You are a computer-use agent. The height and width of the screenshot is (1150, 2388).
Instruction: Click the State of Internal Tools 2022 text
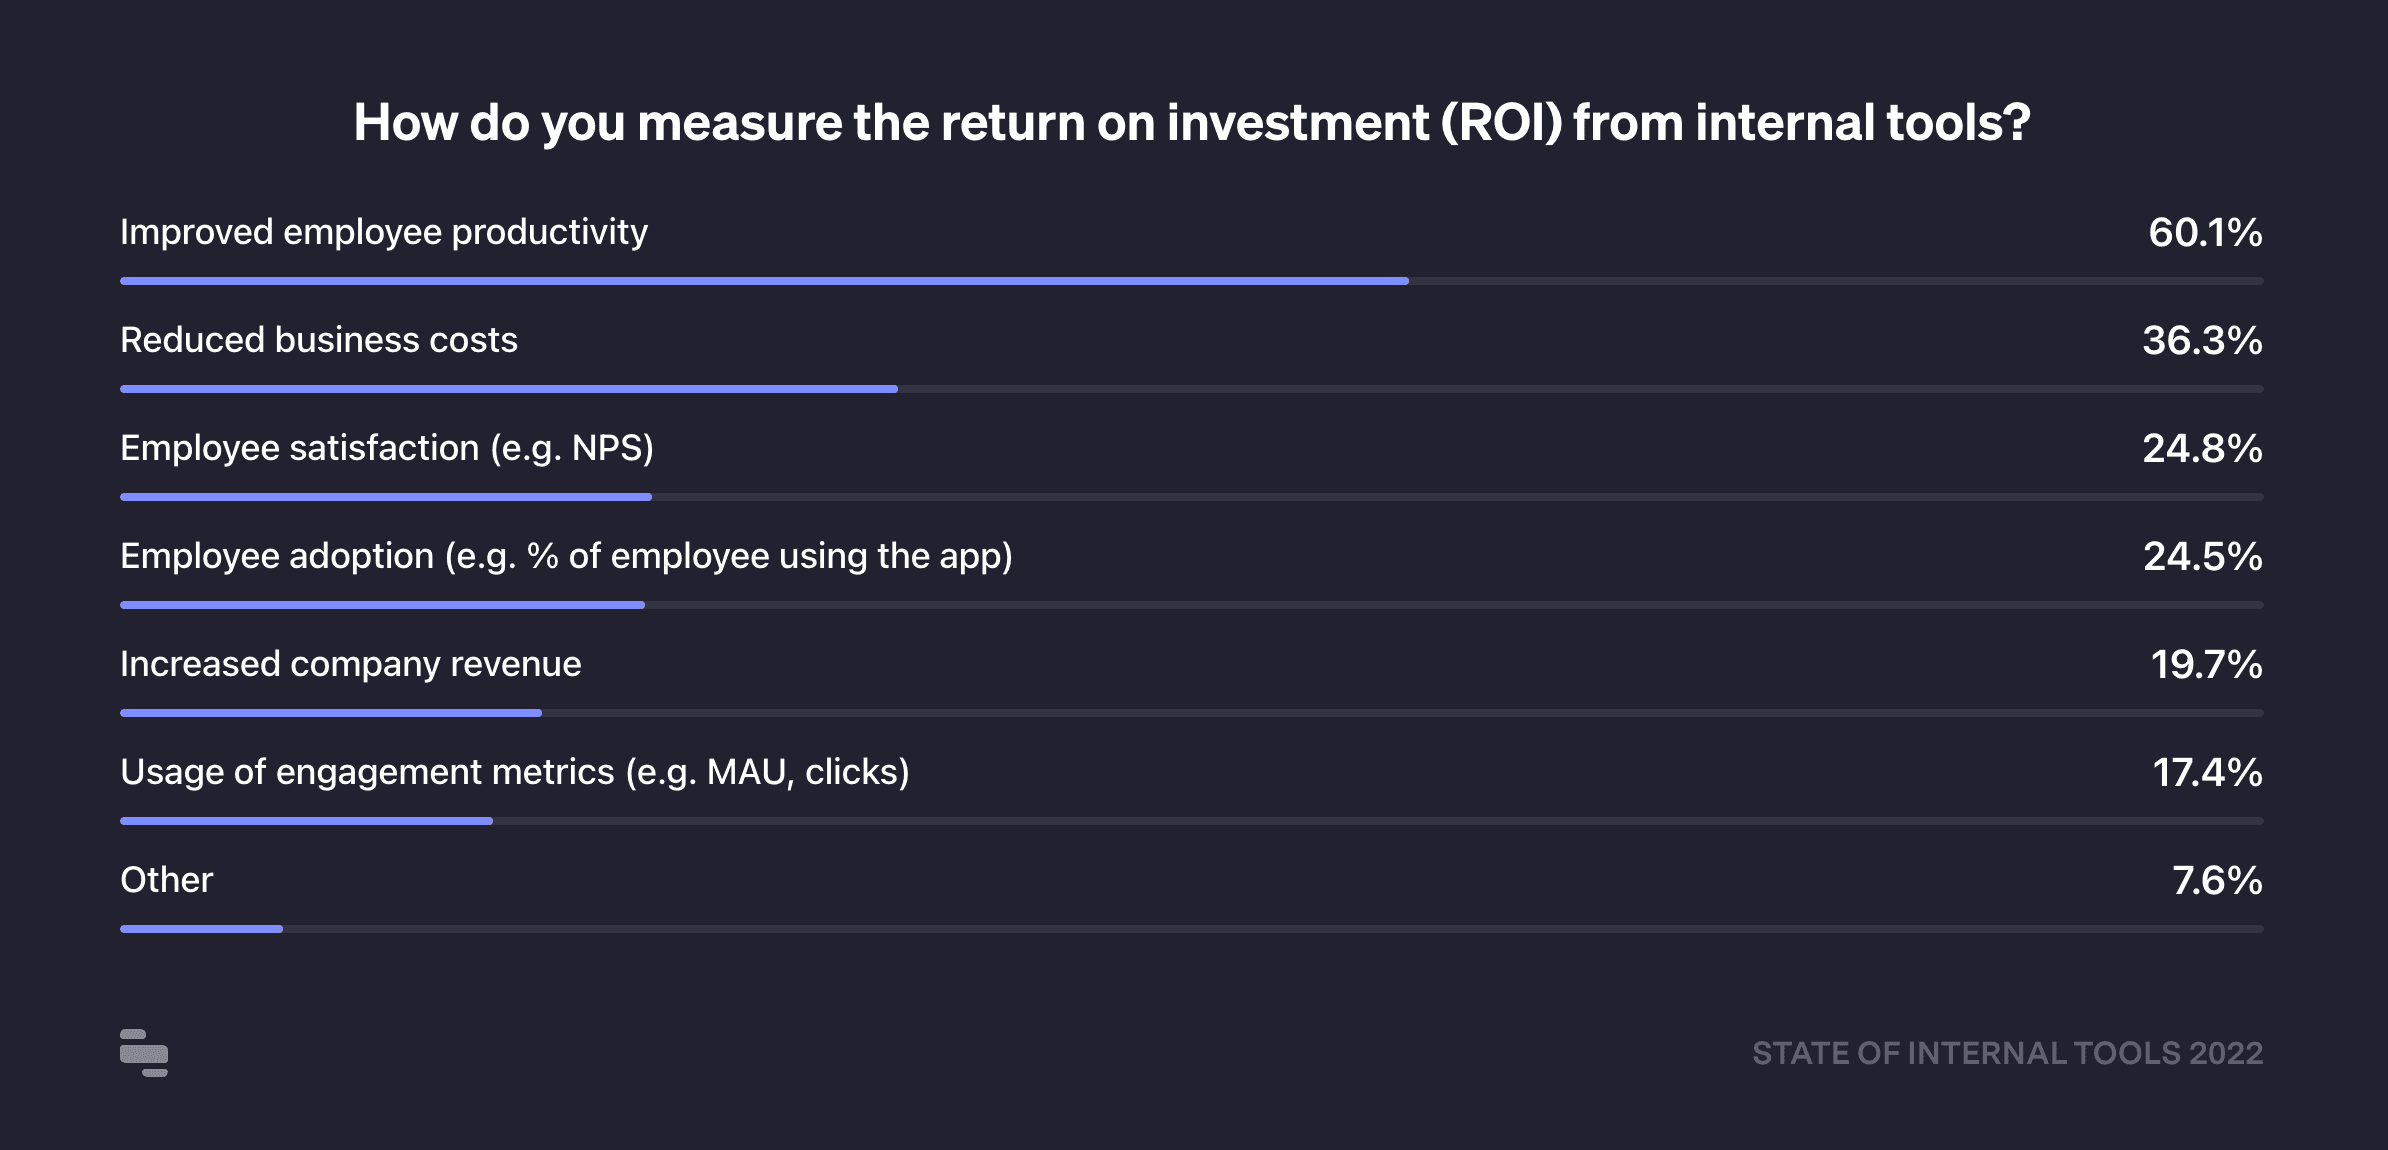point(2007,1053)
